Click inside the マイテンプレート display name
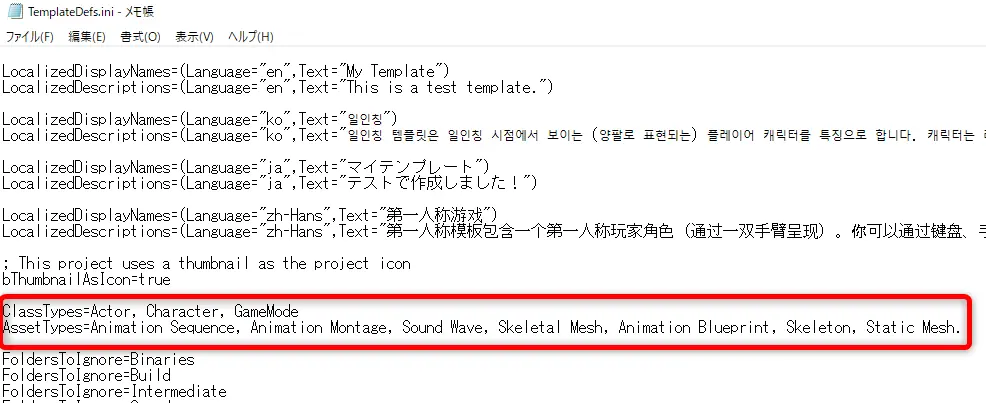The image size is (986, 403). 413,167
